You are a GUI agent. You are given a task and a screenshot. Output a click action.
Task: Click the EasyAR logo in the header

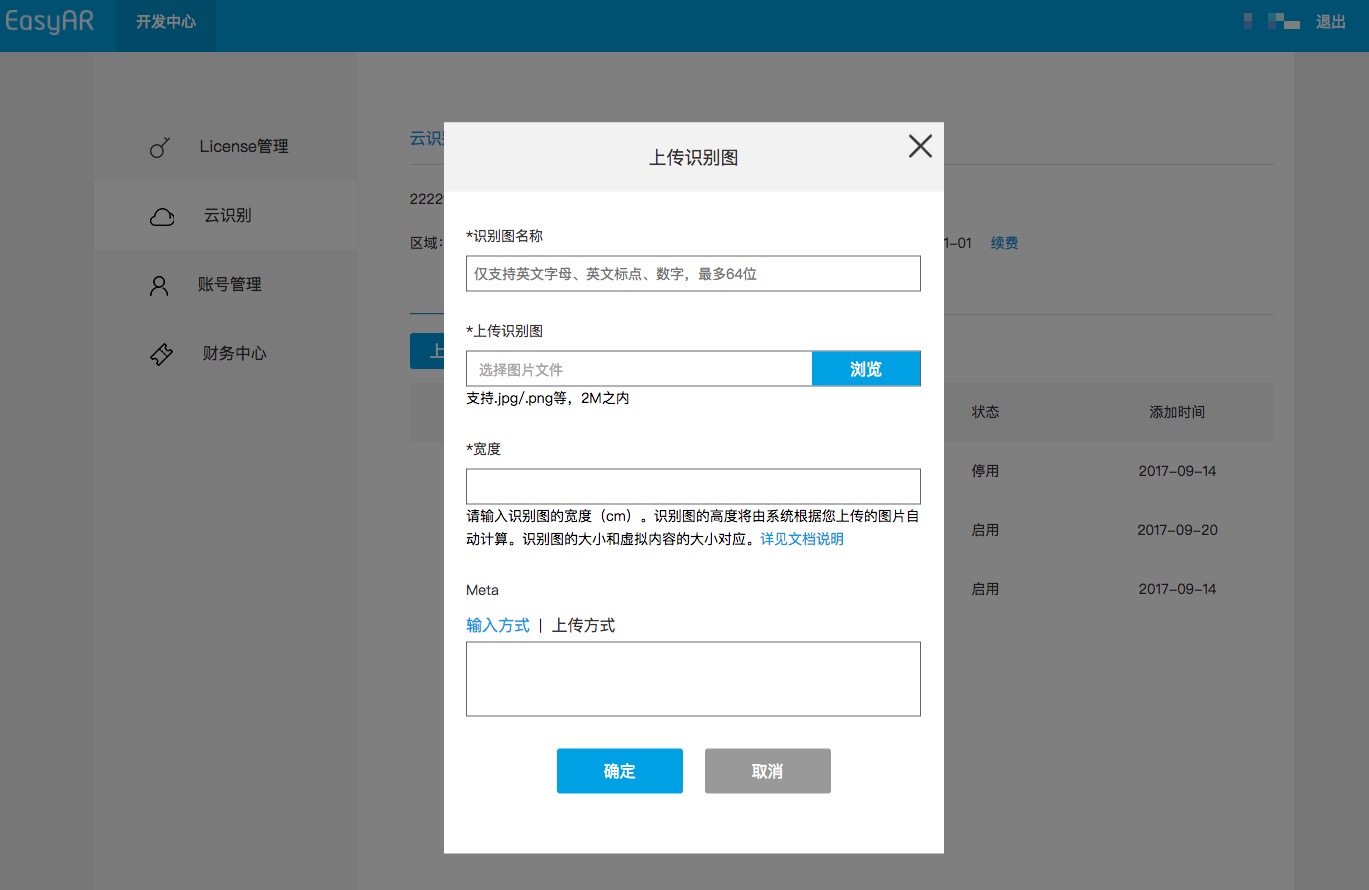tap(51, 24)
